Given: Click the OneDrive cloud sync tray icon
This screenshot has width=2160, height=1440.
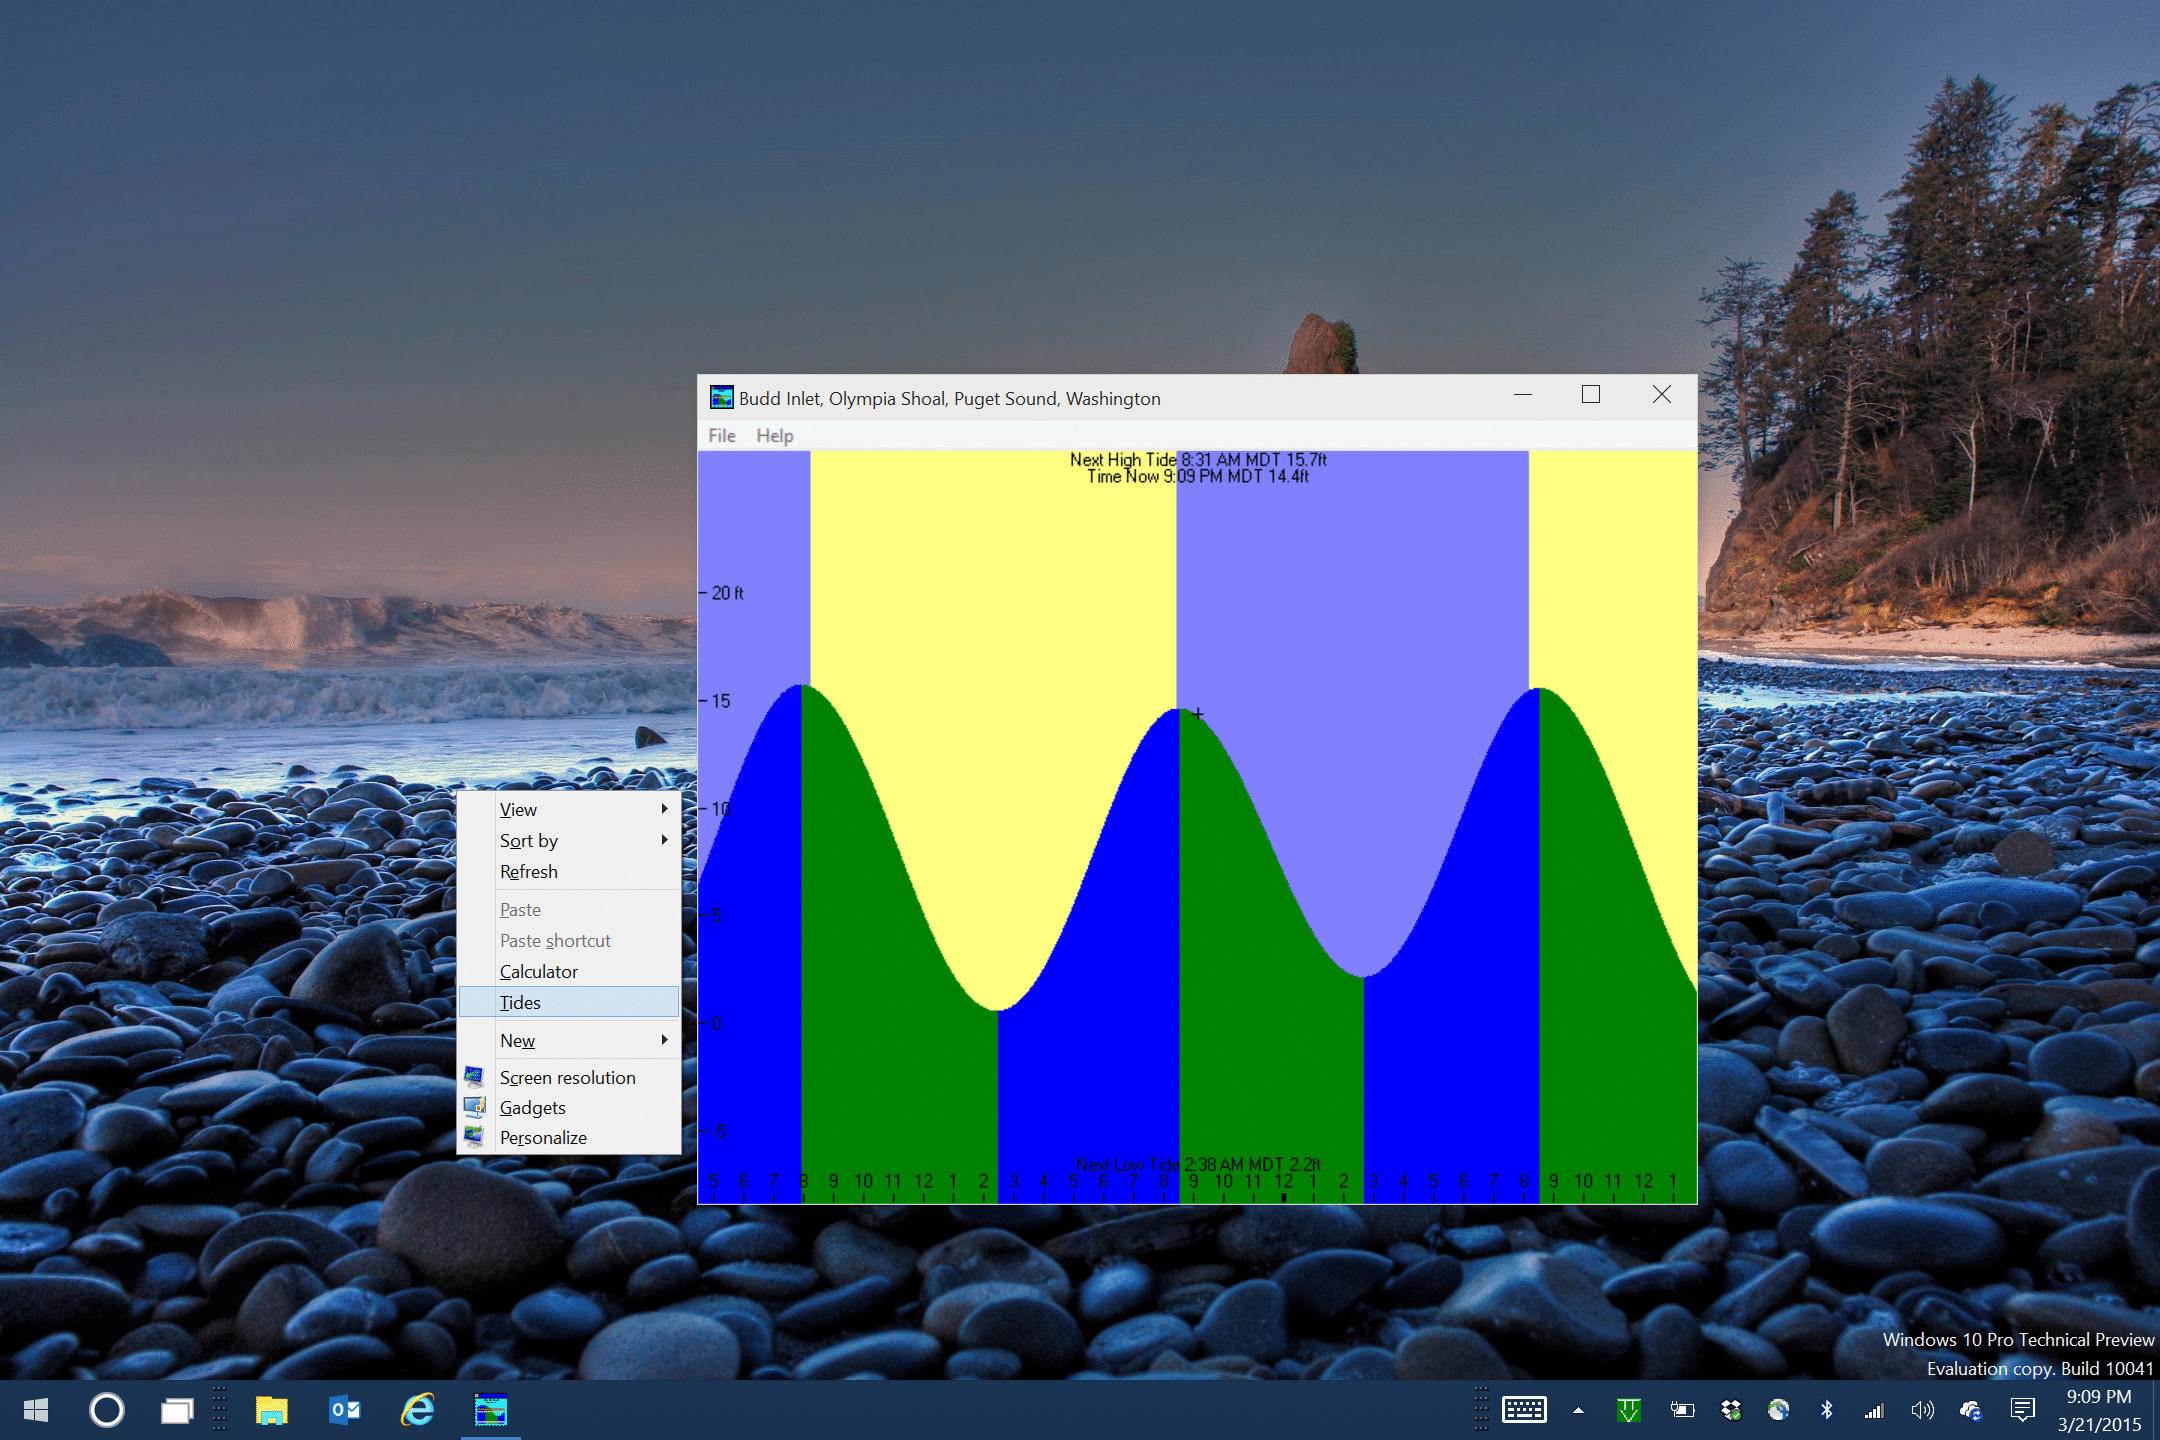Looking at the screenshot, I should [1971, 1410].
